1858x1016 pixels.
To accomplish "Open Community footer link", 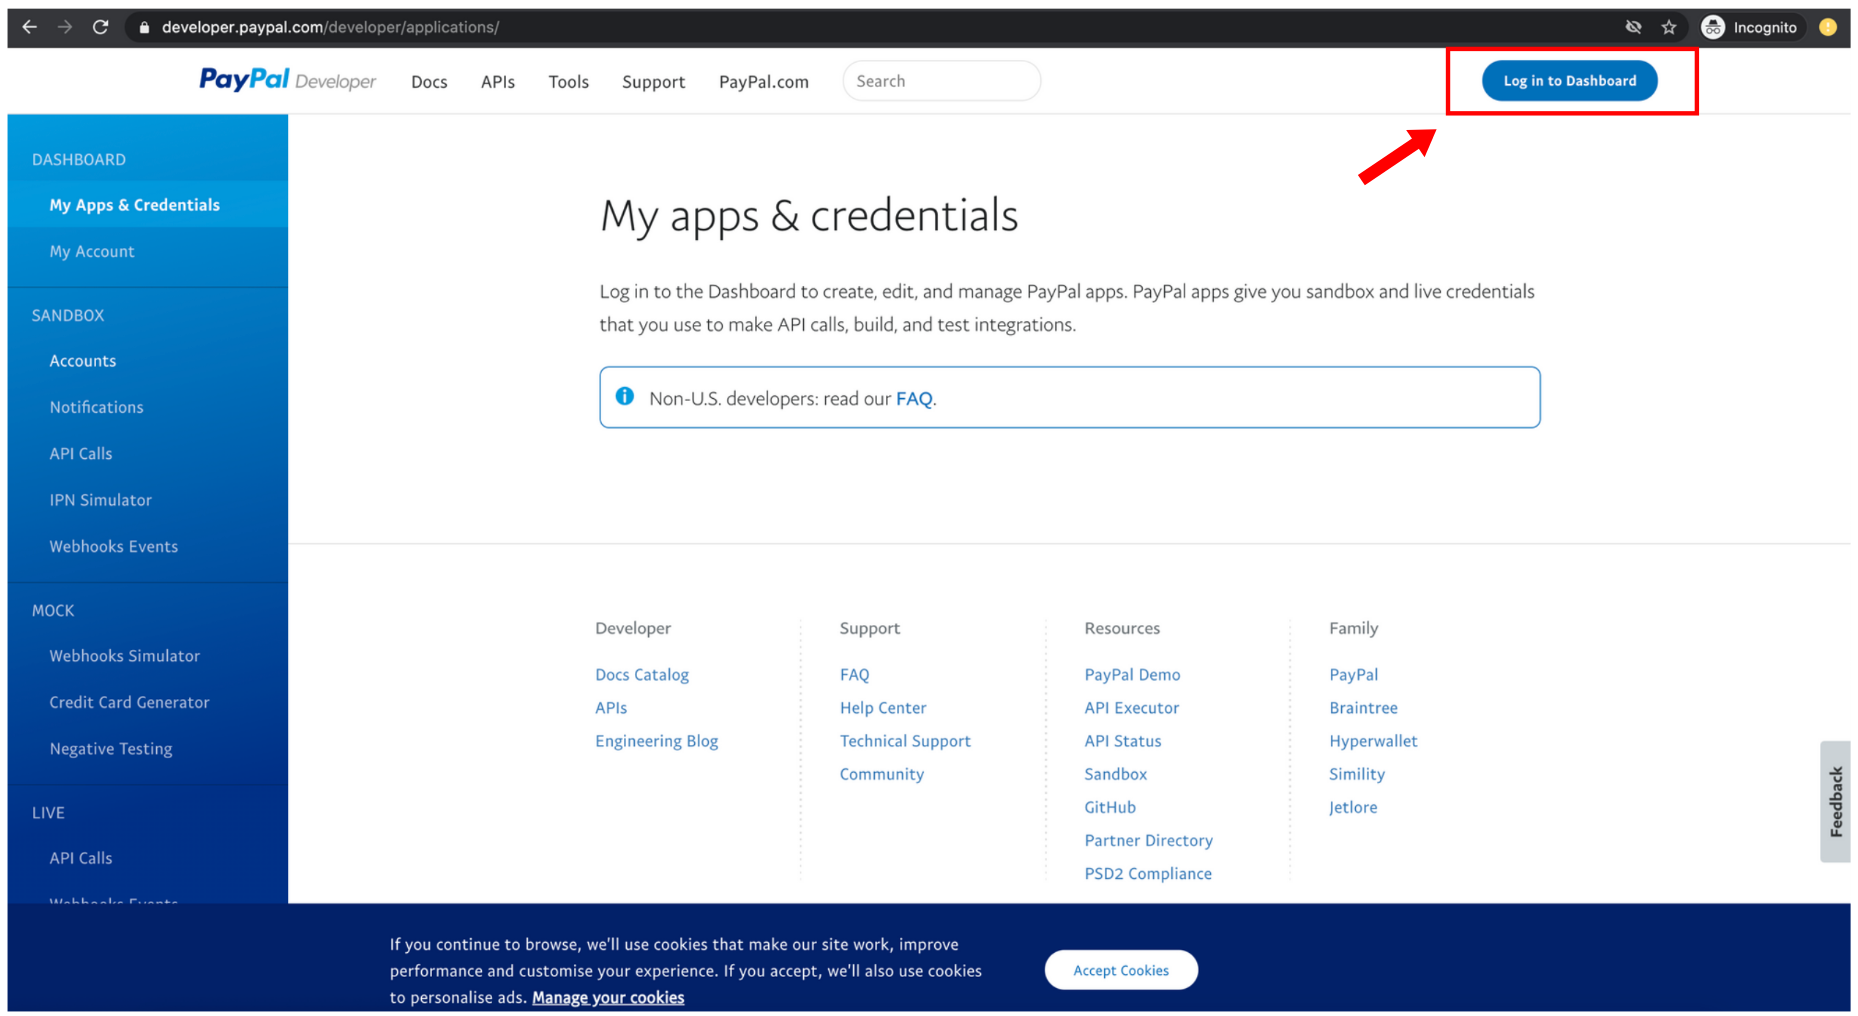I will pos(882,774).
